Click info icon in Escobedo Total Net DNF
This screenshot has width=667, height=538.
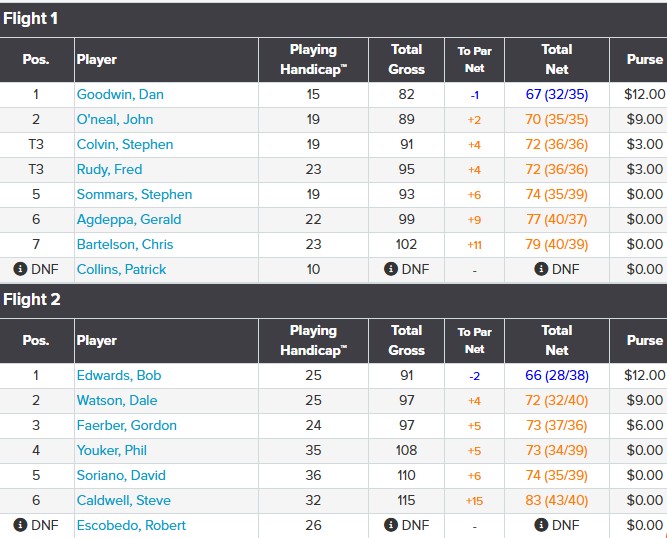(x=541, y=525)
